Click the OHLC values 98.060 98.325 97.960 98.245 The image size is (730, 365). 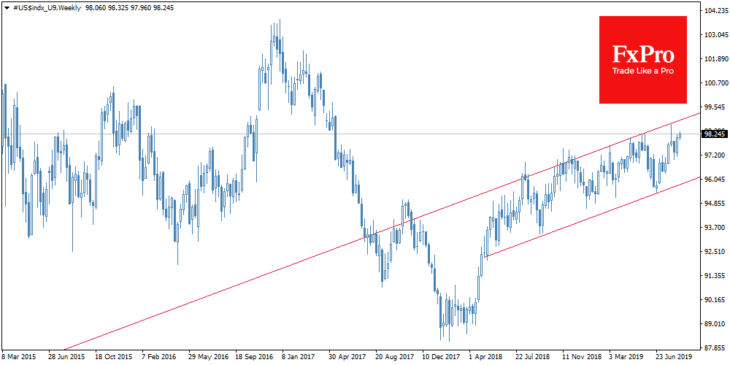click(x=130, y=8)
